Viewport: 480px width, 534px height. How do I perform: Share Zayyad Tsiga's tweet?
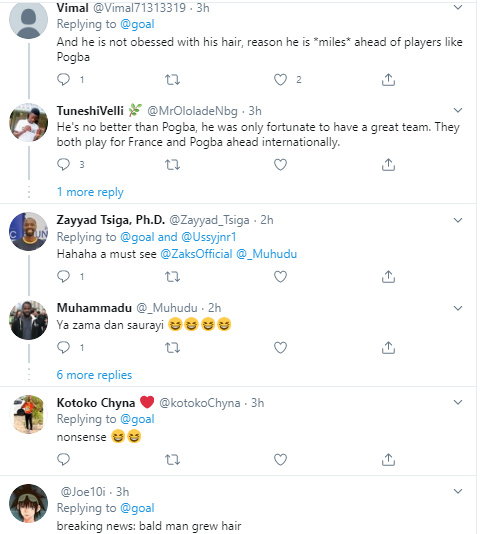pos(388,277)
